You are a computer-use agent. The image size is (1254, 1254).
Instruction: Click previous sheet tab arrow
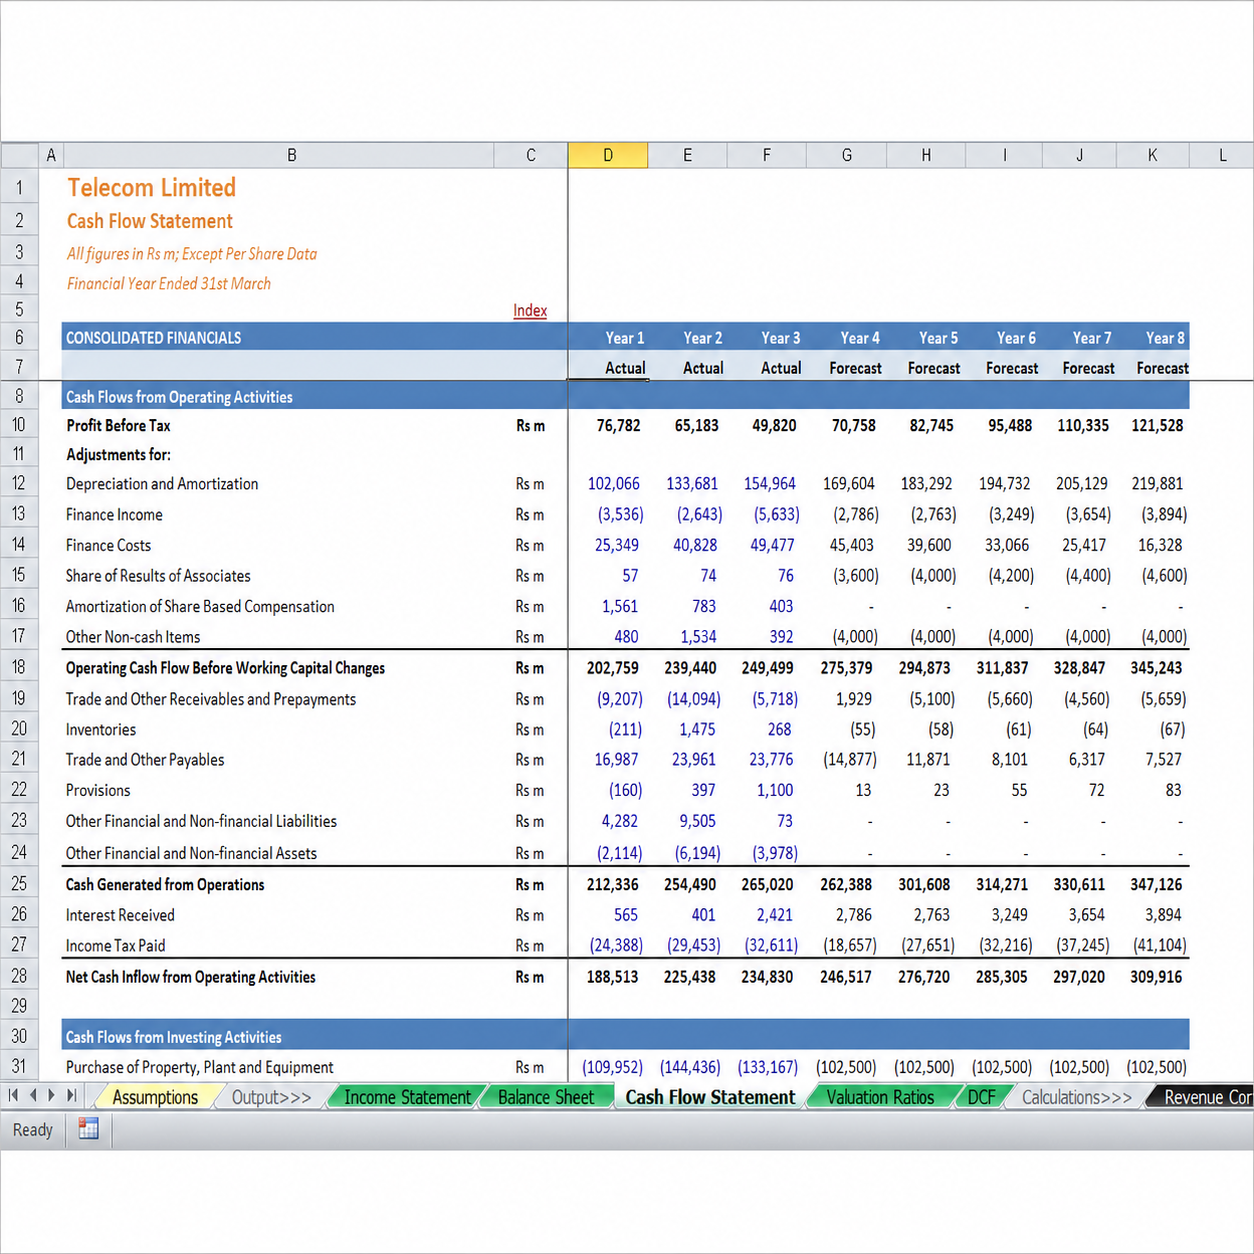33,1095
